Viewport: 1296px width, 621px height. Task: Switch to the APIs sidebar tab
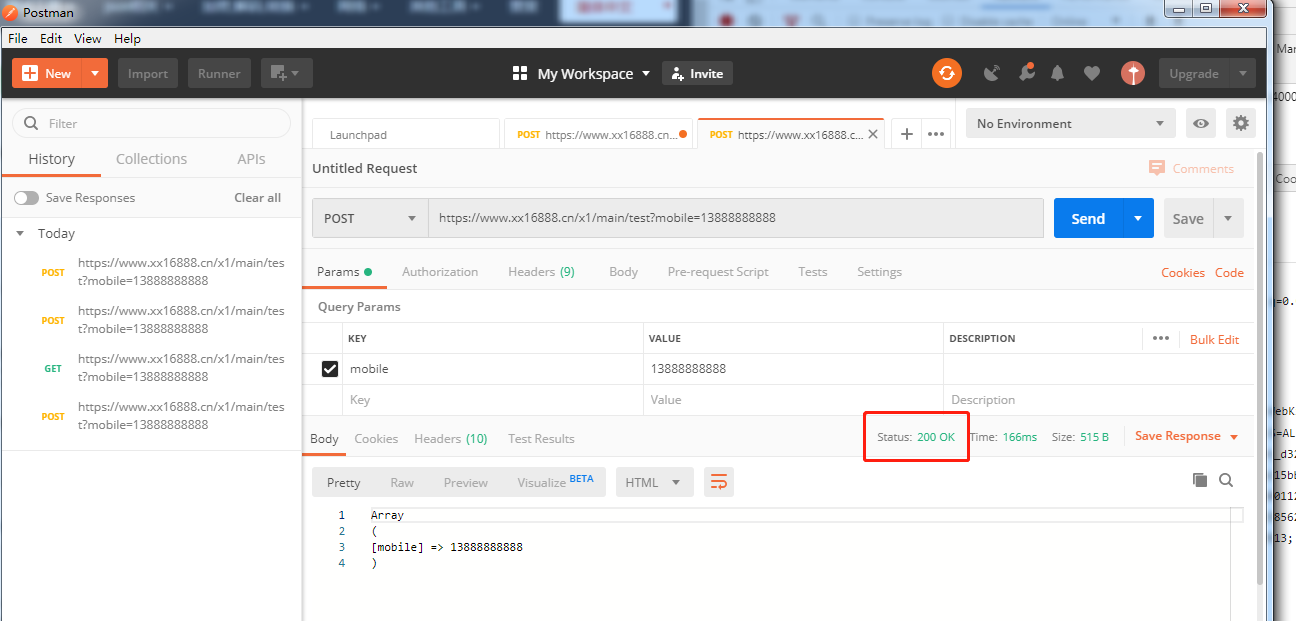pos(251,159)
